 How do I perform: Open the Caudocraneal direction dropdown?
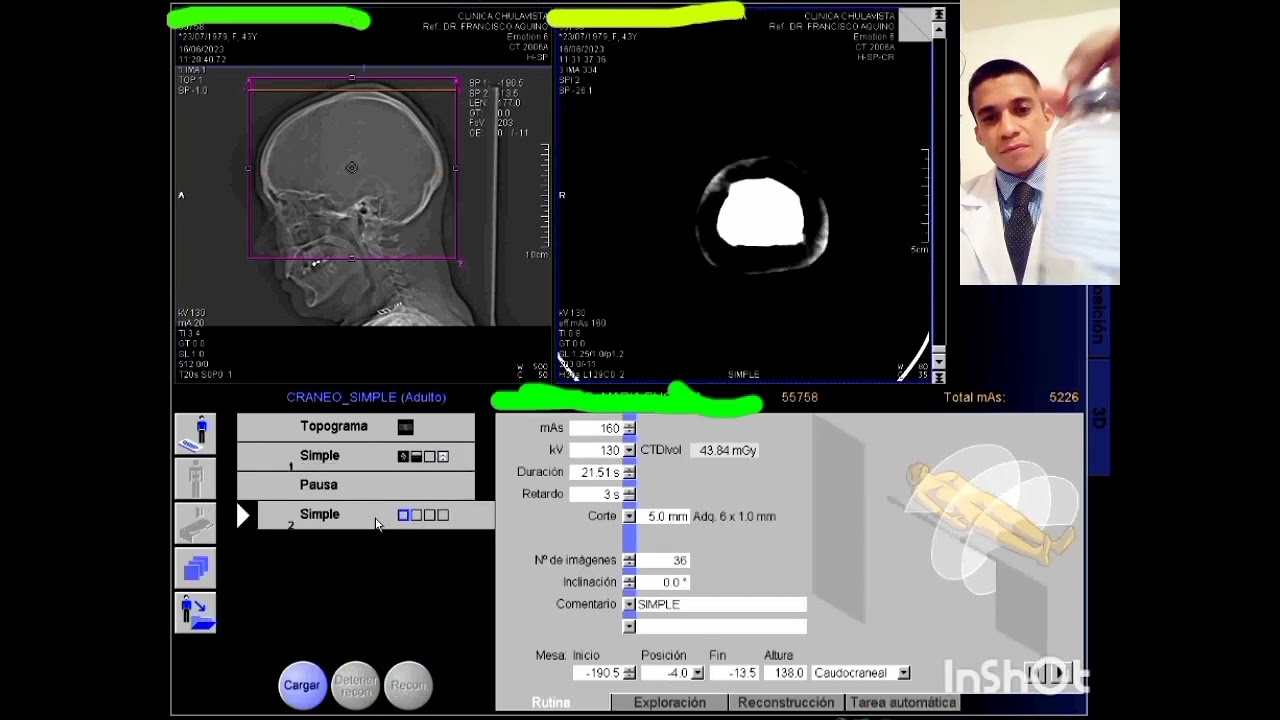tap(904, 673)
